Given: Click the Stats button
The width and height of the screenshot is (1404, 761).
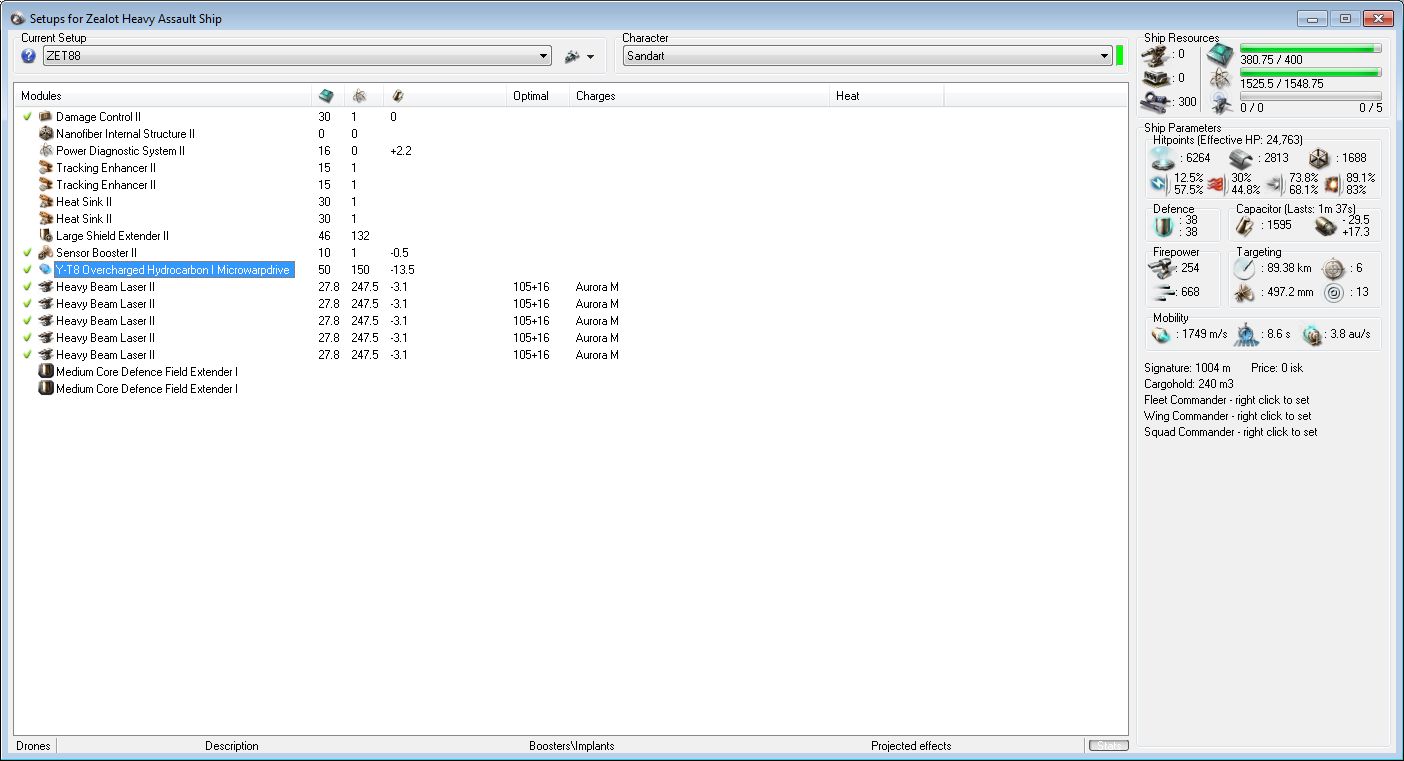Looking at the screenshot, I should 1108,746.
